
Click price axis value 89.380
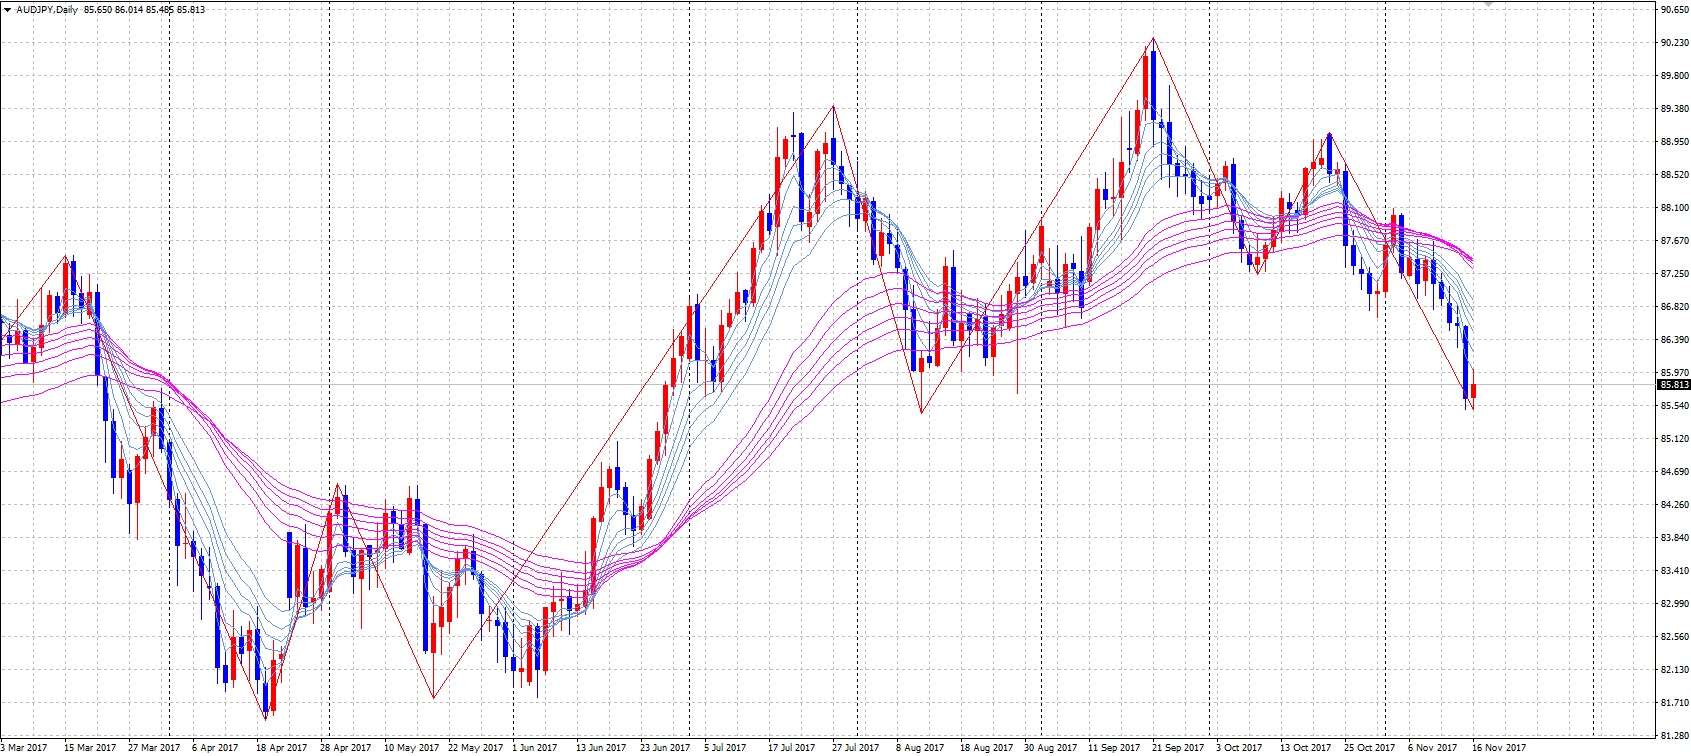[1675, 109]
